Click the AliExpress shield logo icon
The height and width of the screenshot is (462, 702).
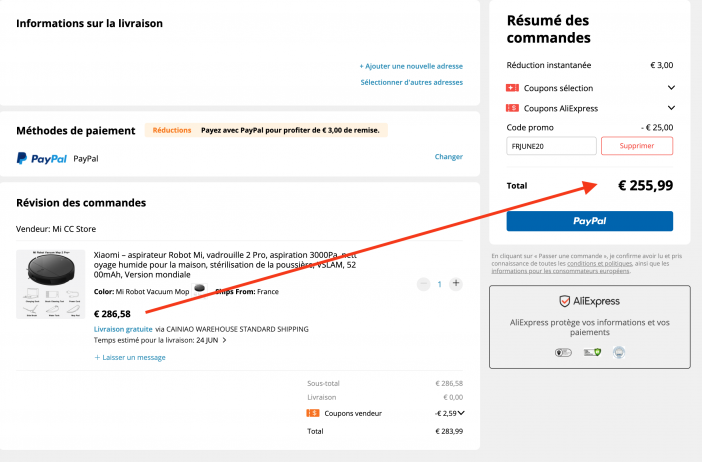pos(565,301)
